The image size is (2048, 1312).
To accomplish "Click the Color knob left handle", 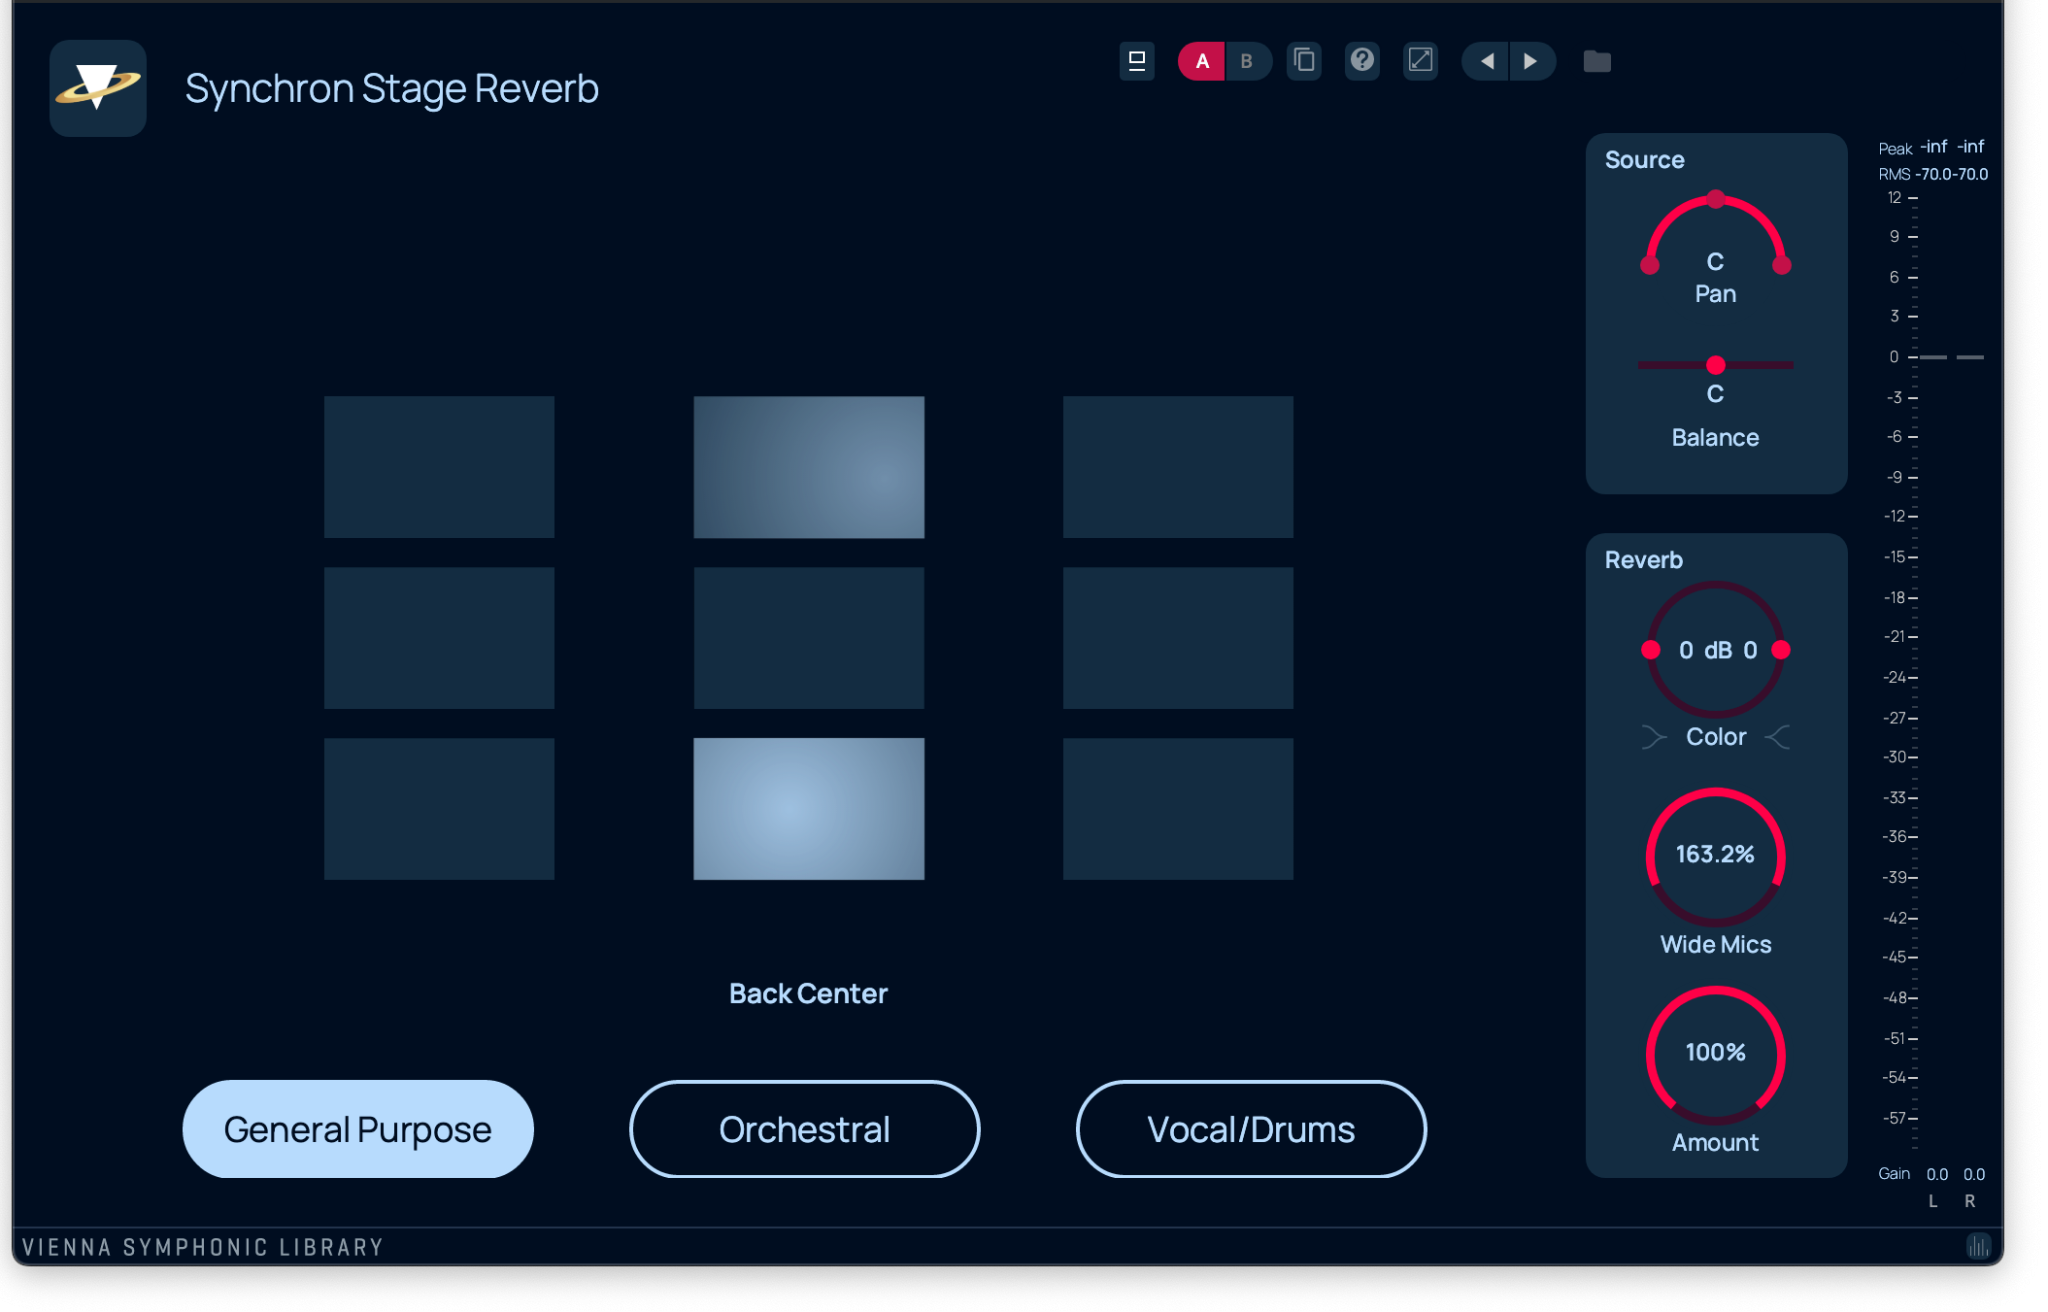I will (1651, 650).
